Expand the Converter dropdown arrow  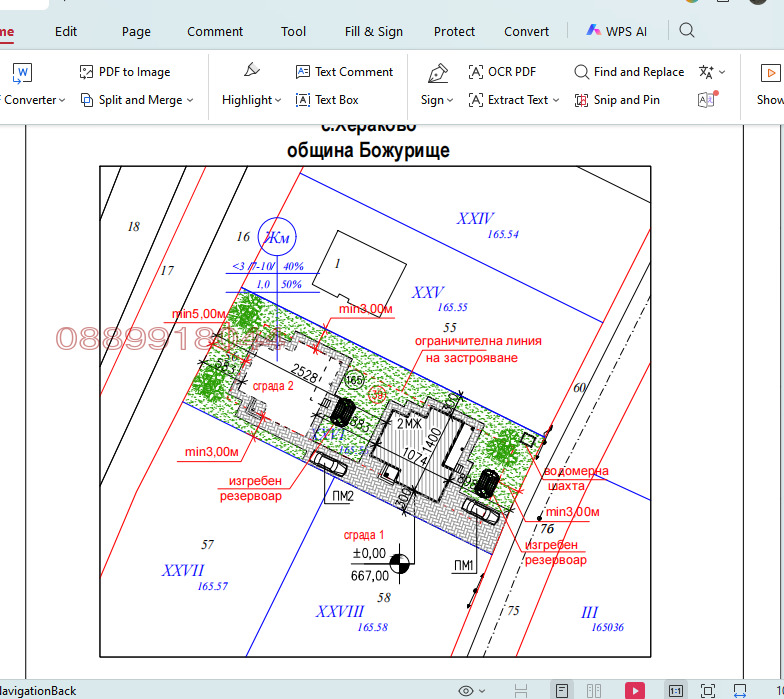tap(62, 100)
